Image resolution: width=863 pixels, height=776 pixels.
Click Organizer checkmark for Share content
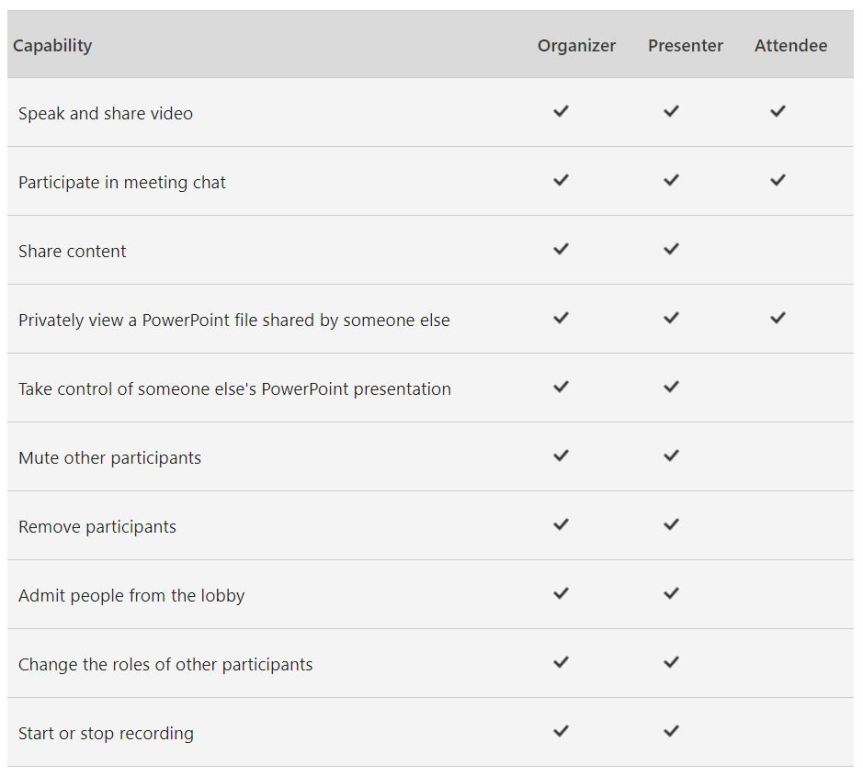click(x=561, y=250)
